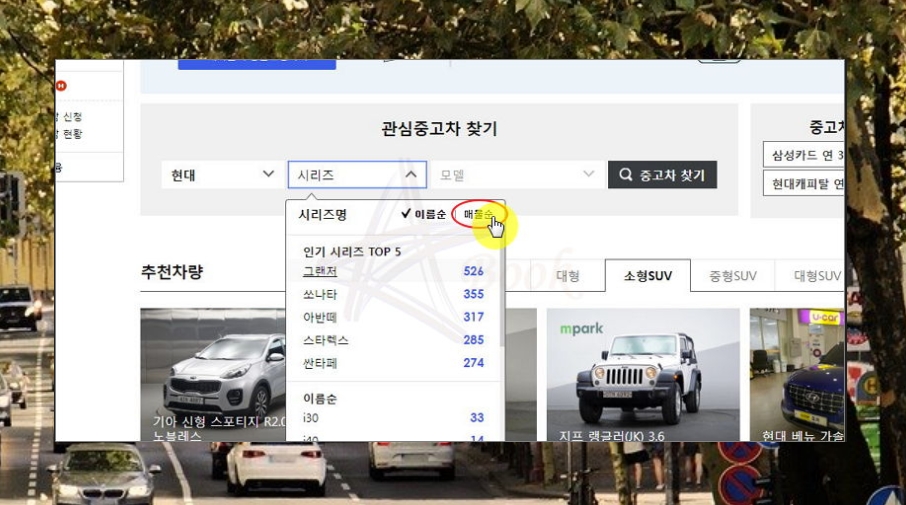
Task: Collapse the 시리즈 dropdown
Action: click(357, 174)
